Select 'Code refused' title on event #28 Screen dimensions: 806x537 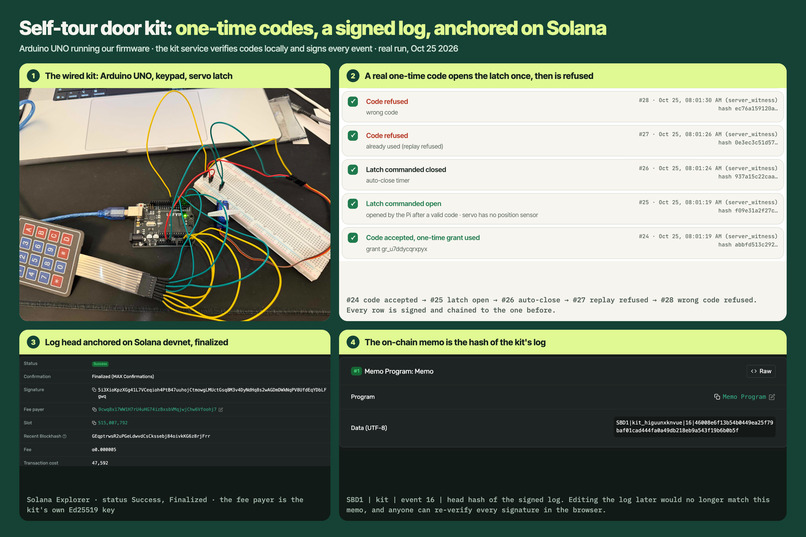[387, 102]
